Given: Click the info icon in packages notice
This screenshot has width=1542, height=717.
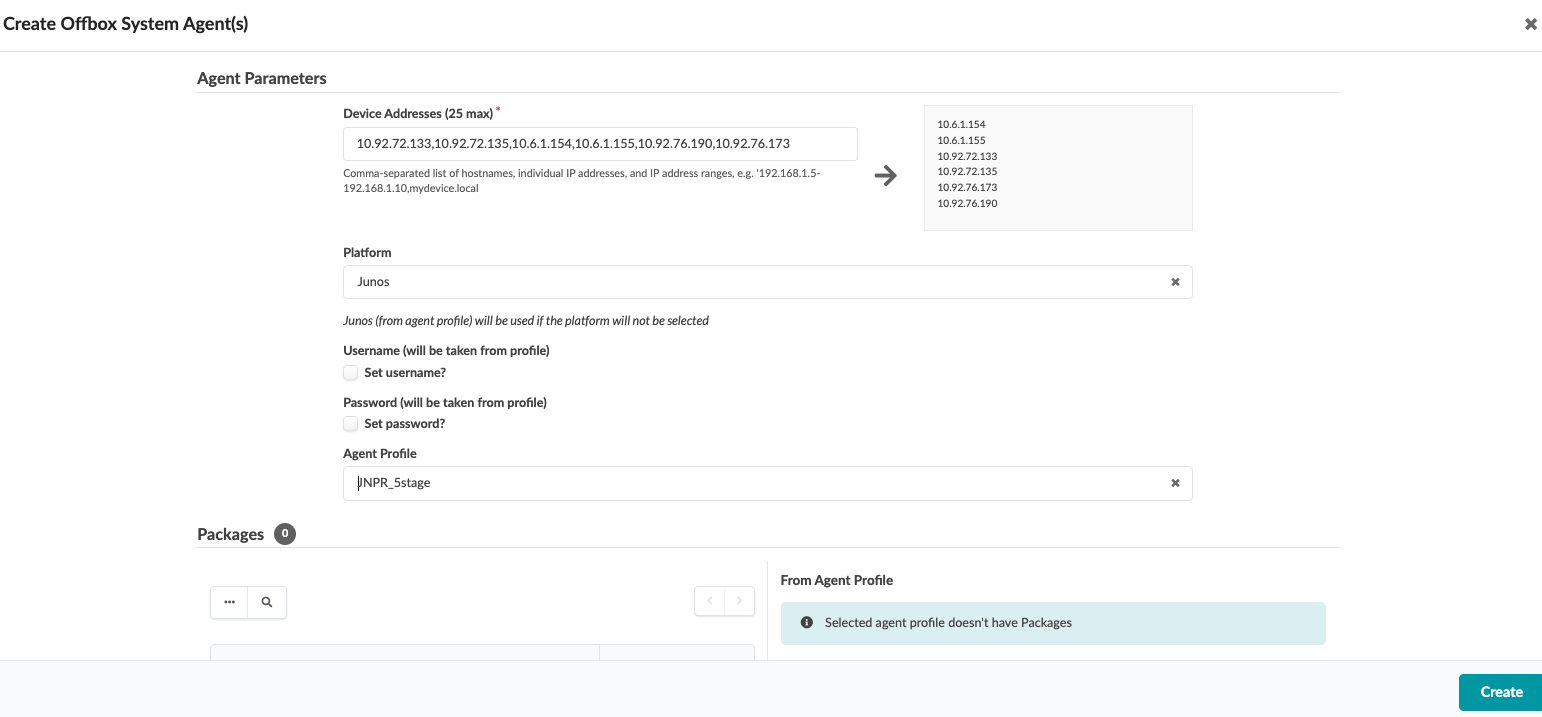Looking at the screenshot, I should [807, 623].
